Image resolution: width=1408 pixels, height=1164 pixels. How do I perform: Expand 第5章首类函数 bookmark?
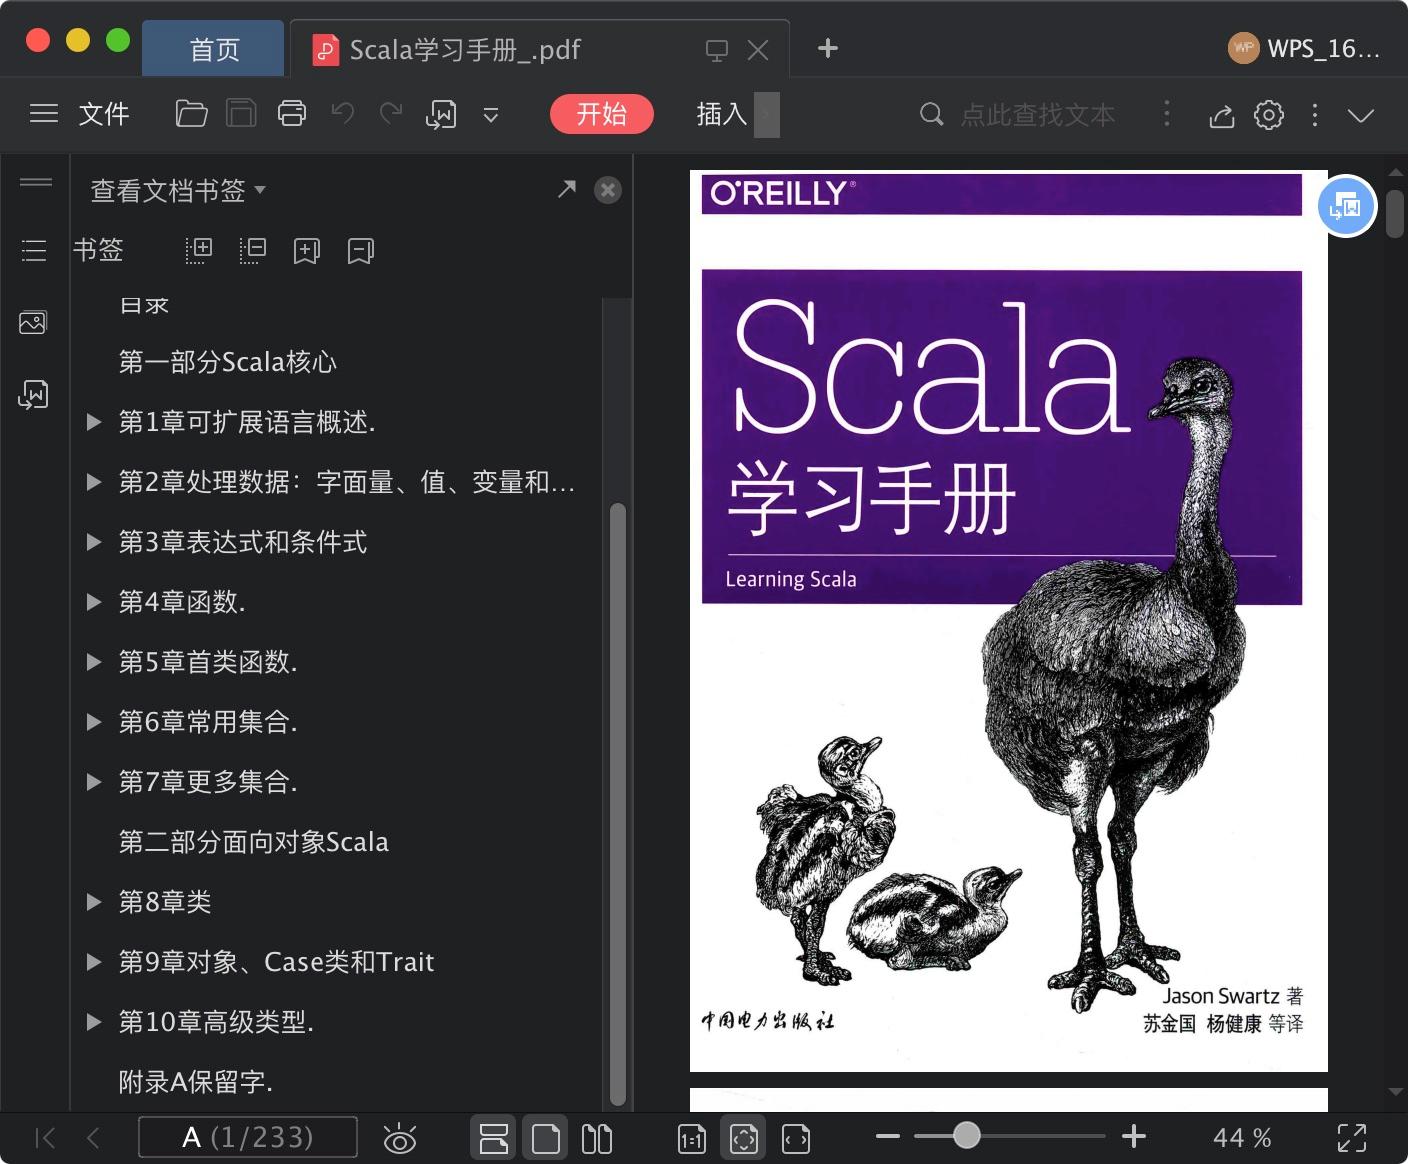94,662
